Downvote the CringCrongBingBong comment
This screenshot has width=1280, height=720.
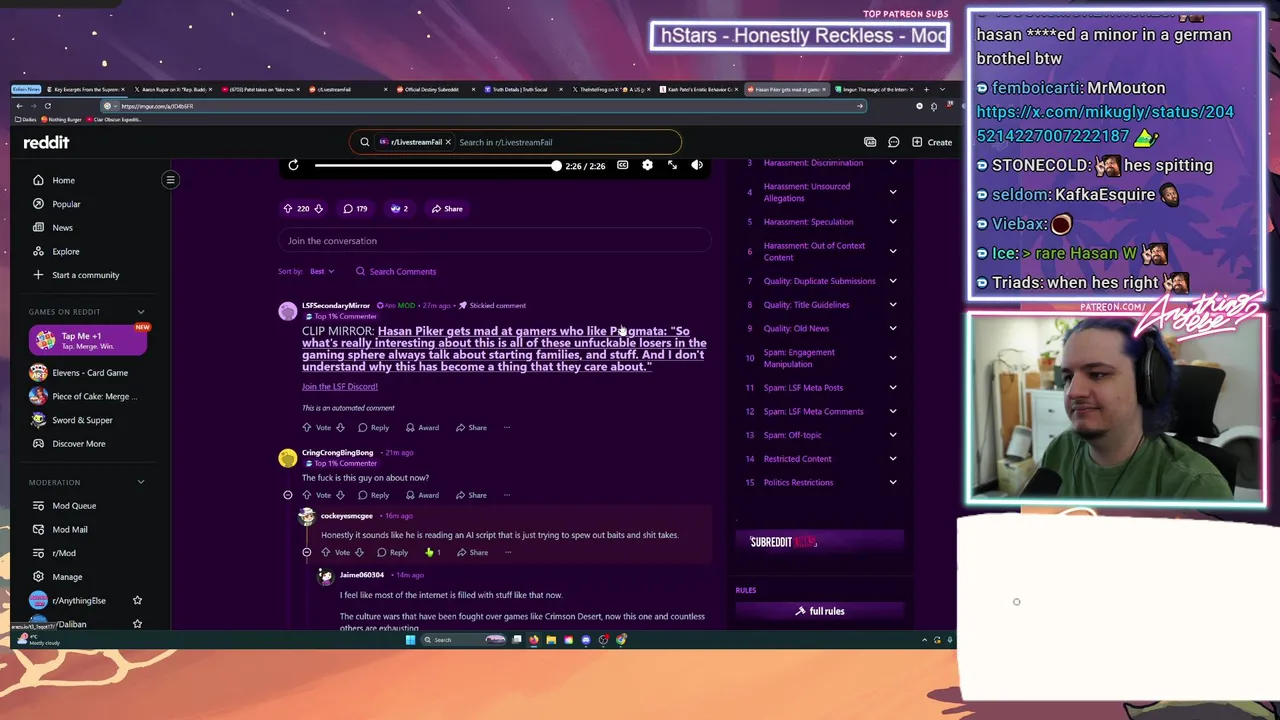[340, 495]
